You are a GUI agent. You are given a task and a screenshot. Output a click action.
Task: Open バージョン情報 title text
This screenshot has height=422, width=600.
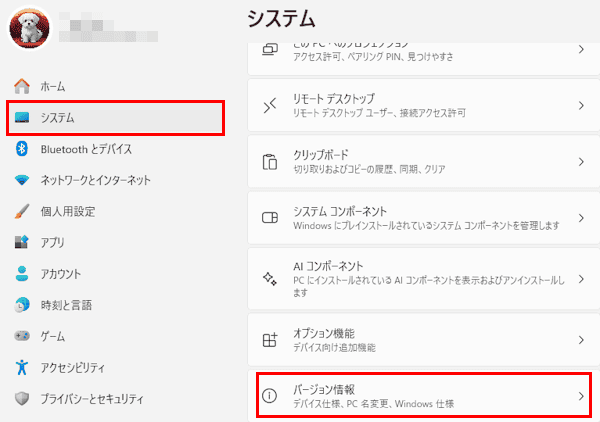click(324, 389)
